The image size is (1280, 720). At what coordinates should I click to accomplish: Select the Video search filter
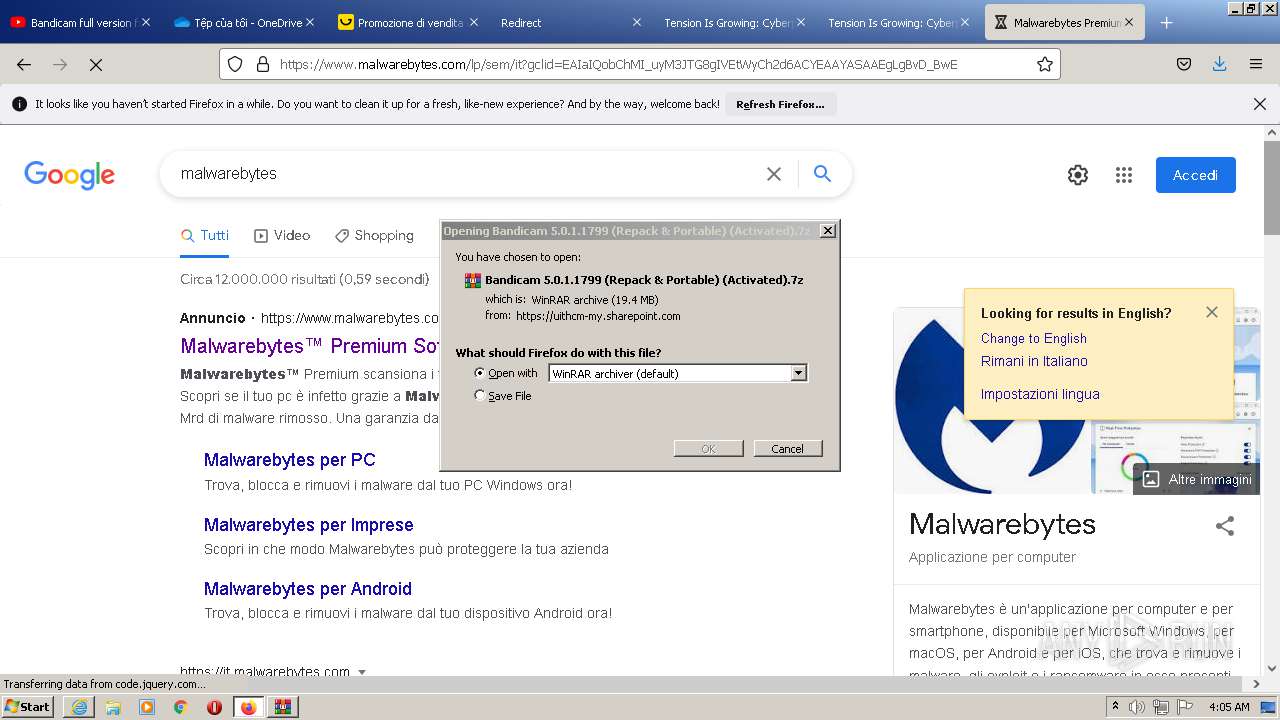282,236
